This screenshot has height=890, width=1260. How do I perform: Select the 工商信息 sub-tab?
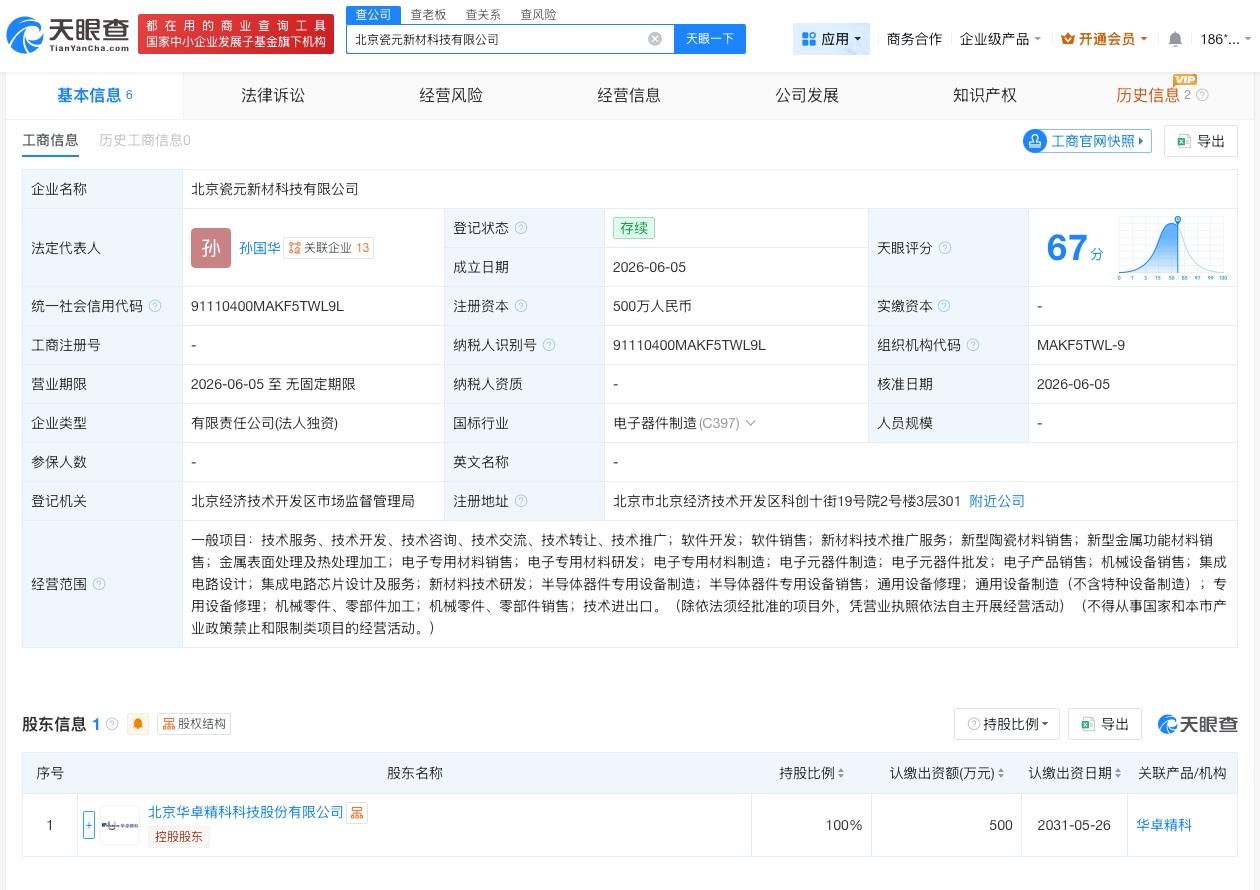click(x=50, y=140)
